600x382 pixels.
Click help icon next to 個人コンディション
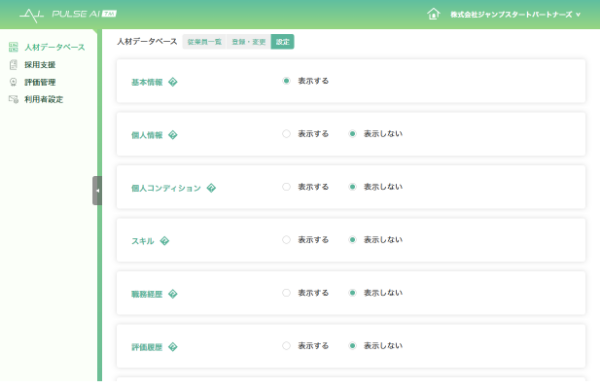pos(211,188)
